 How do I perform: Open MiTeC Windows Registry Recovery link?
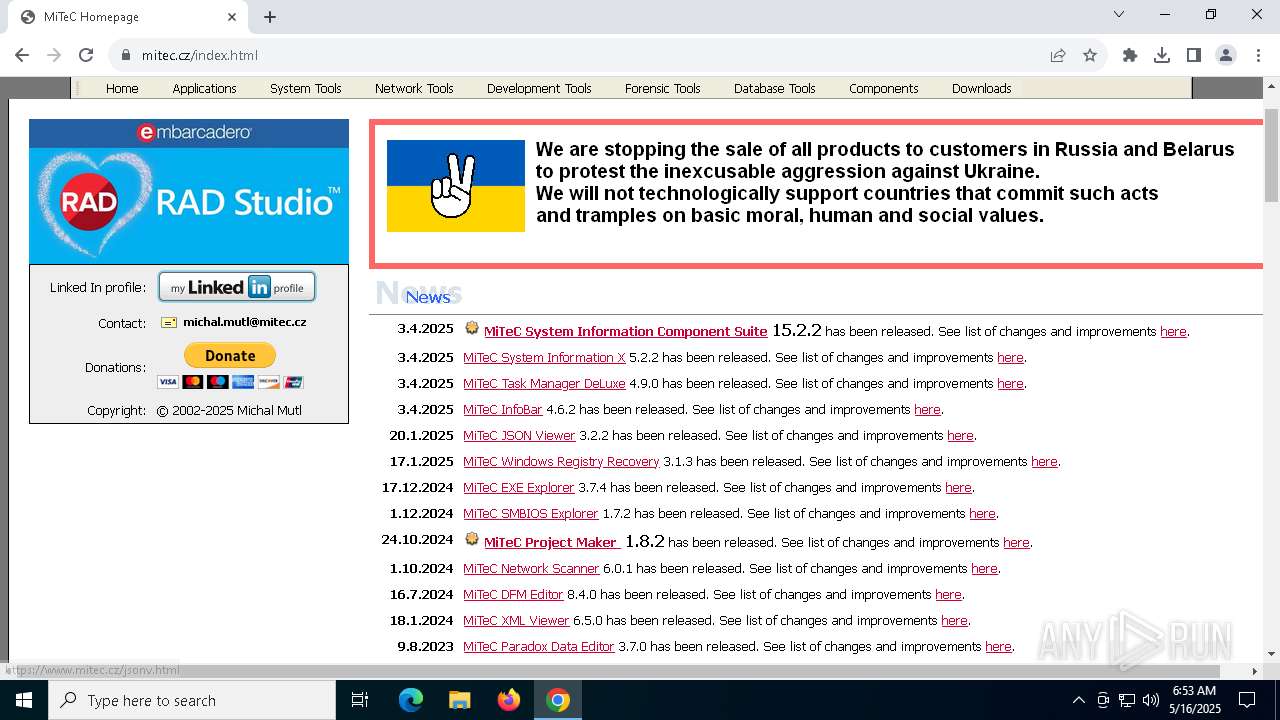[561, 461]
